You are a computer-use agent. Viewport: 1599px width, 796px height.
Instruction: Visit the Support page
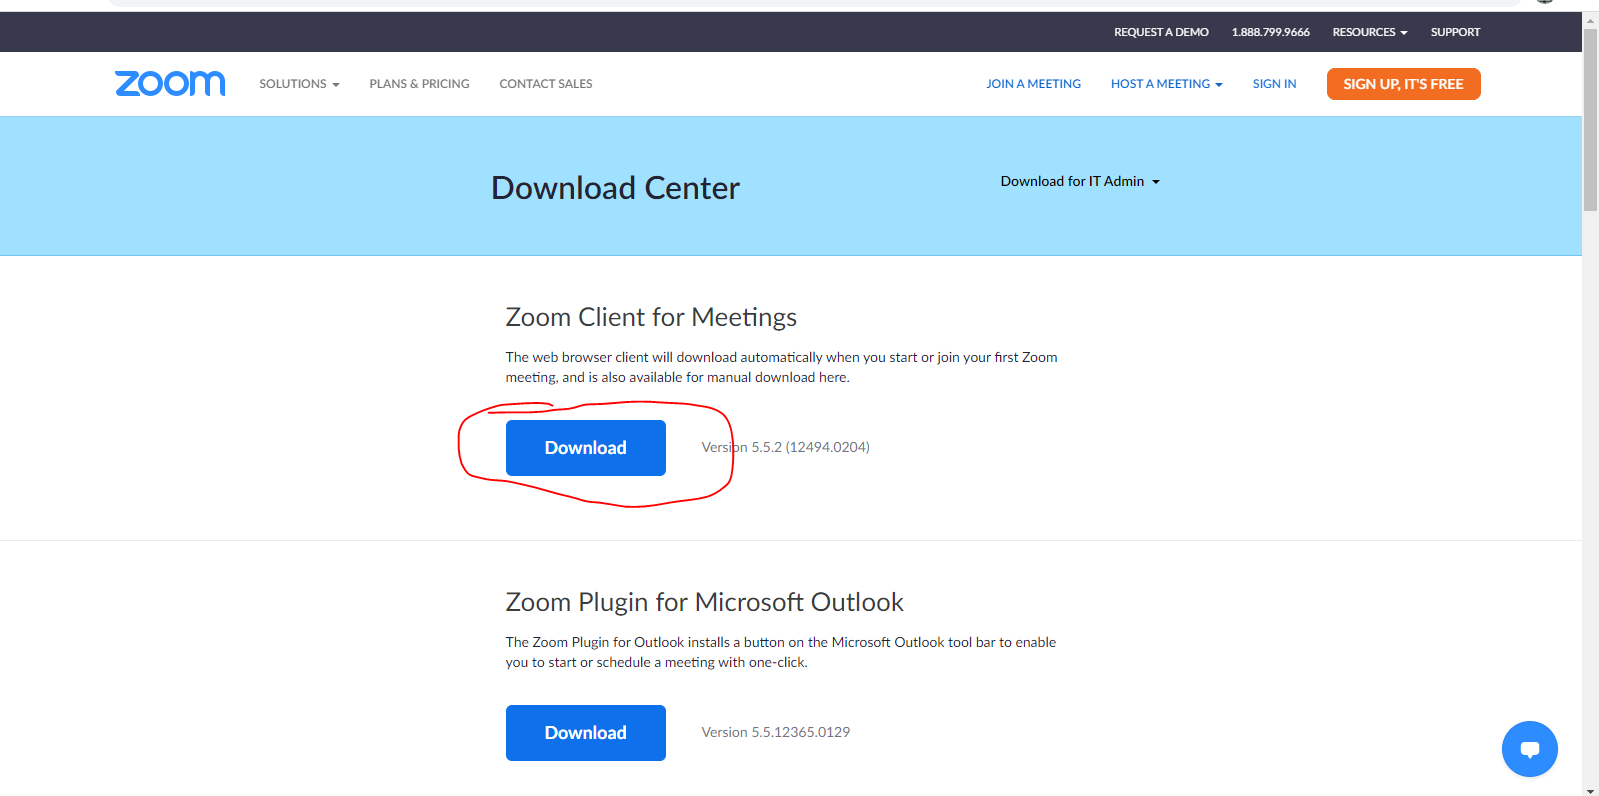[x=1455, y=32]
